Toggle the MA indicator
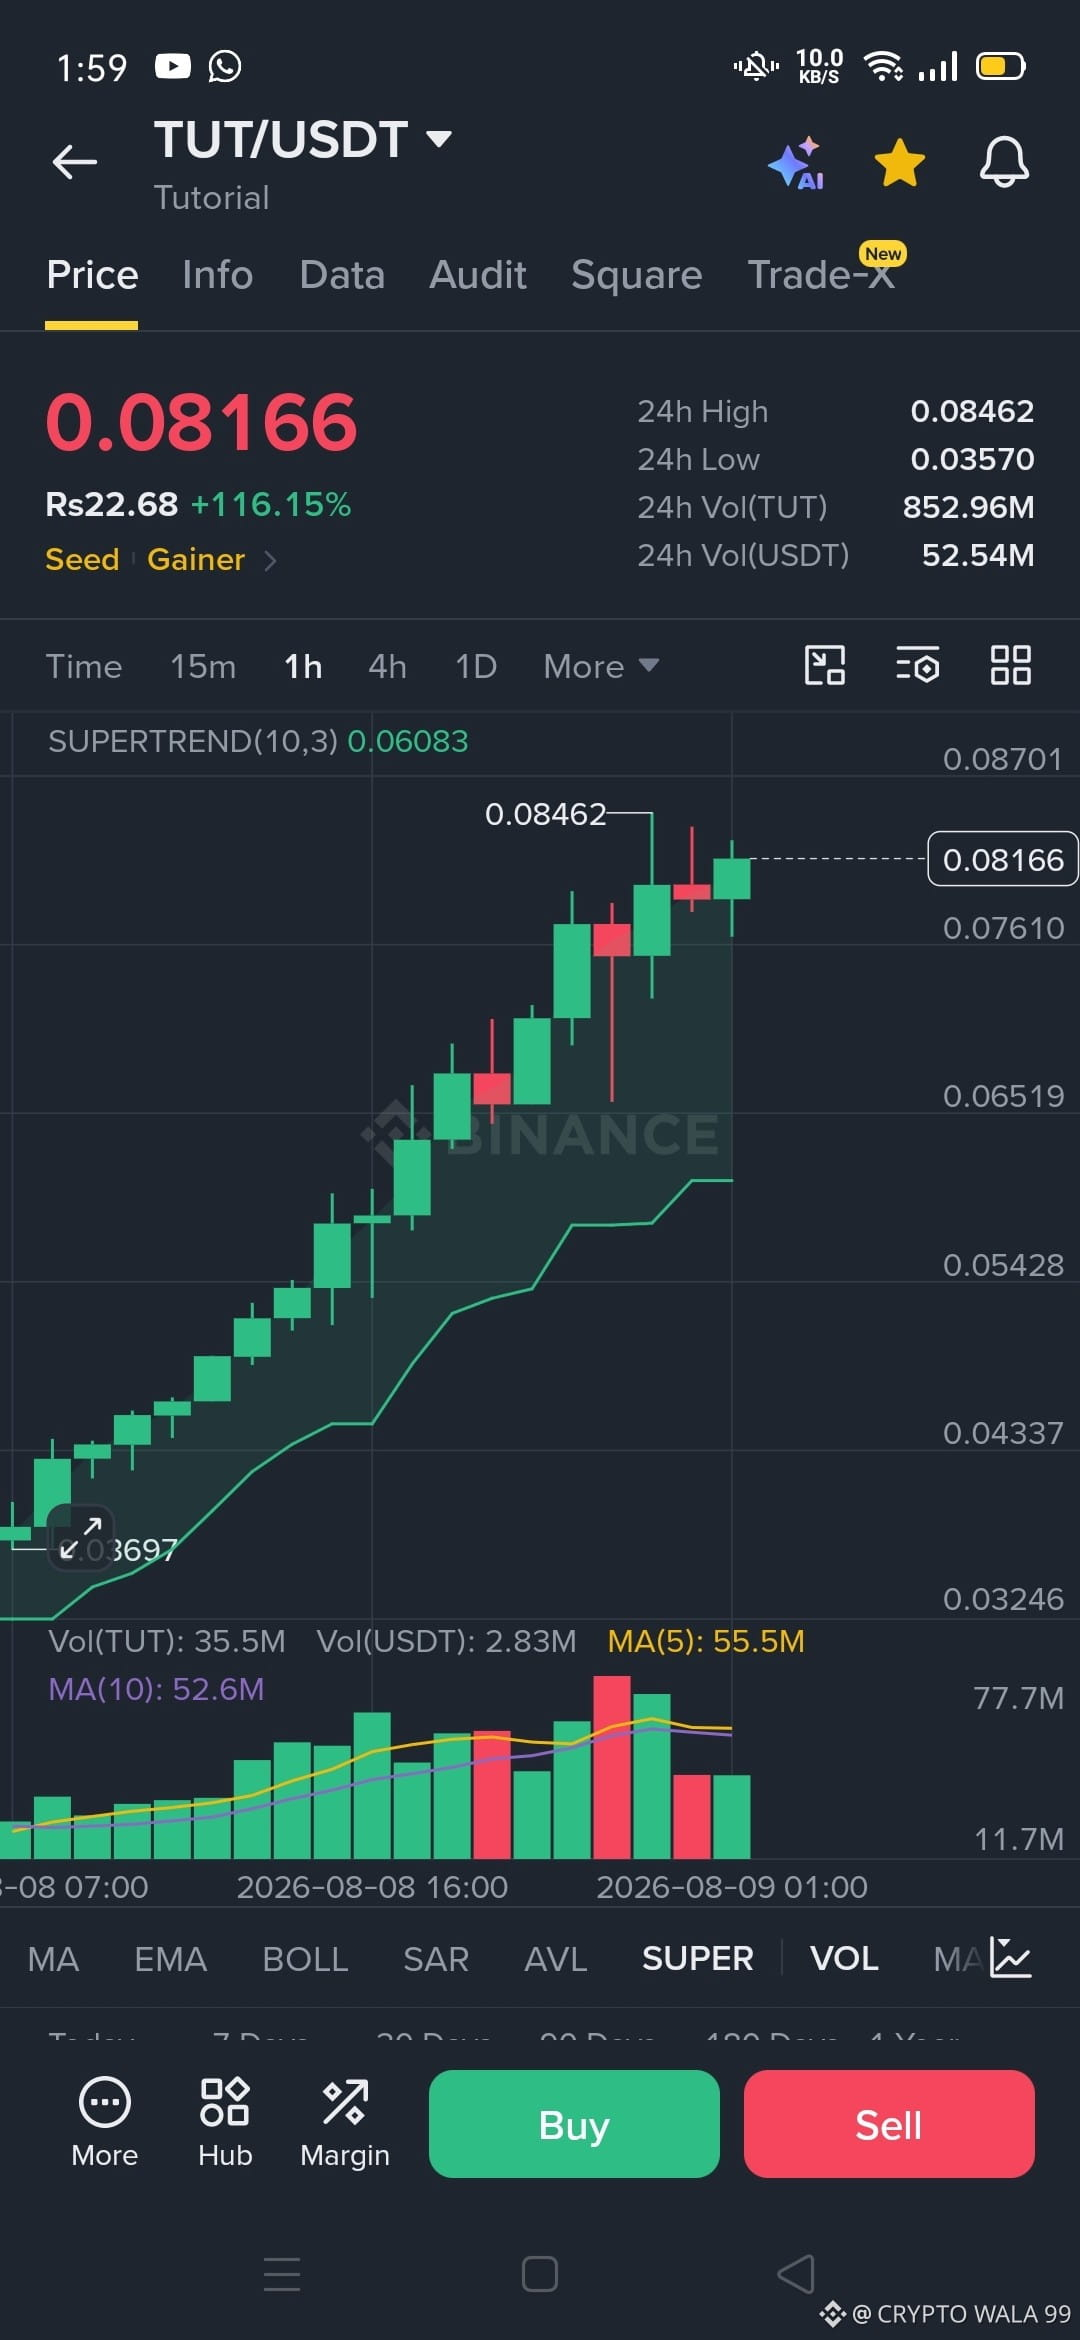Screen dimensions: 1080x2340 click(53, 1958)
